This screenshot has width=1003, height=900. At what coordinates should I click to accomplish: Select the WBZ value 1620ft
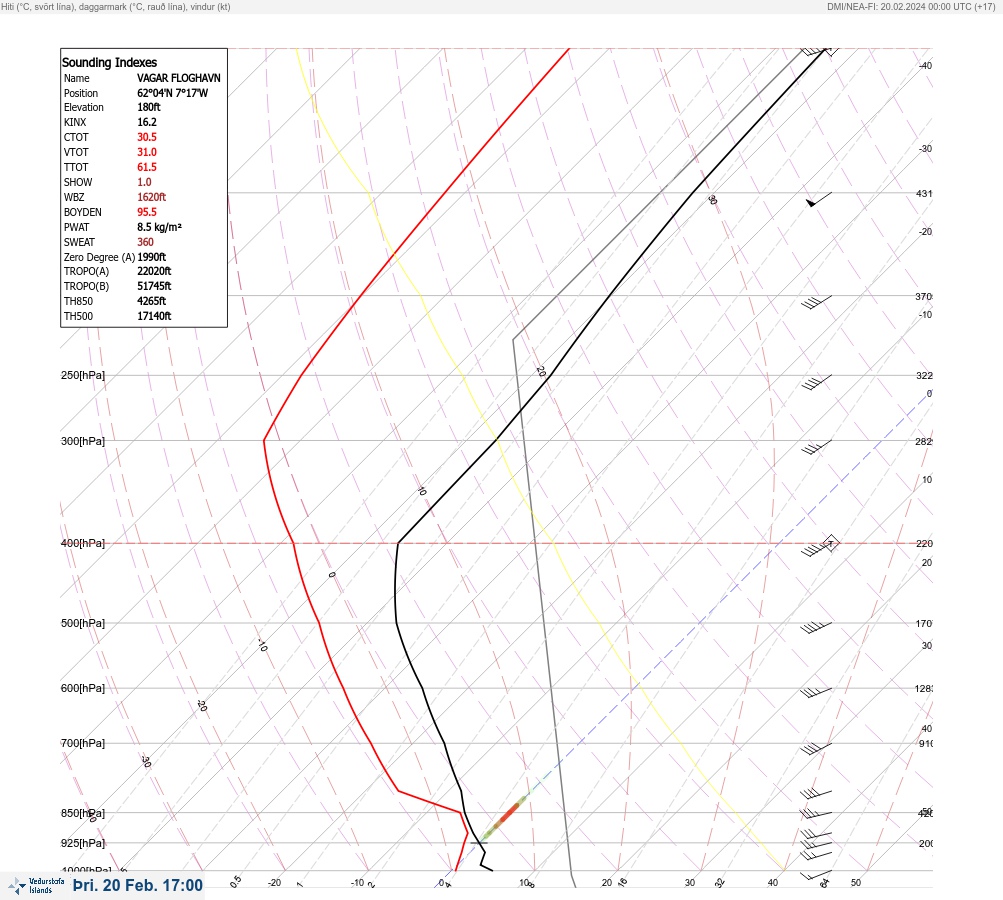click(x=151, y=197)
